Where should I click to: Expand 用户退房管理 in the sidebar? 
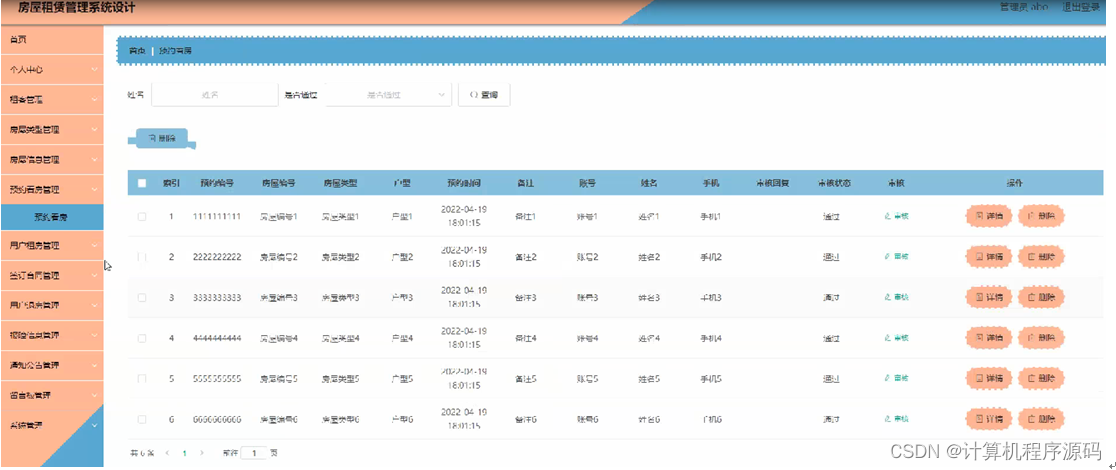pyautogui.click(x=51, y=306)
